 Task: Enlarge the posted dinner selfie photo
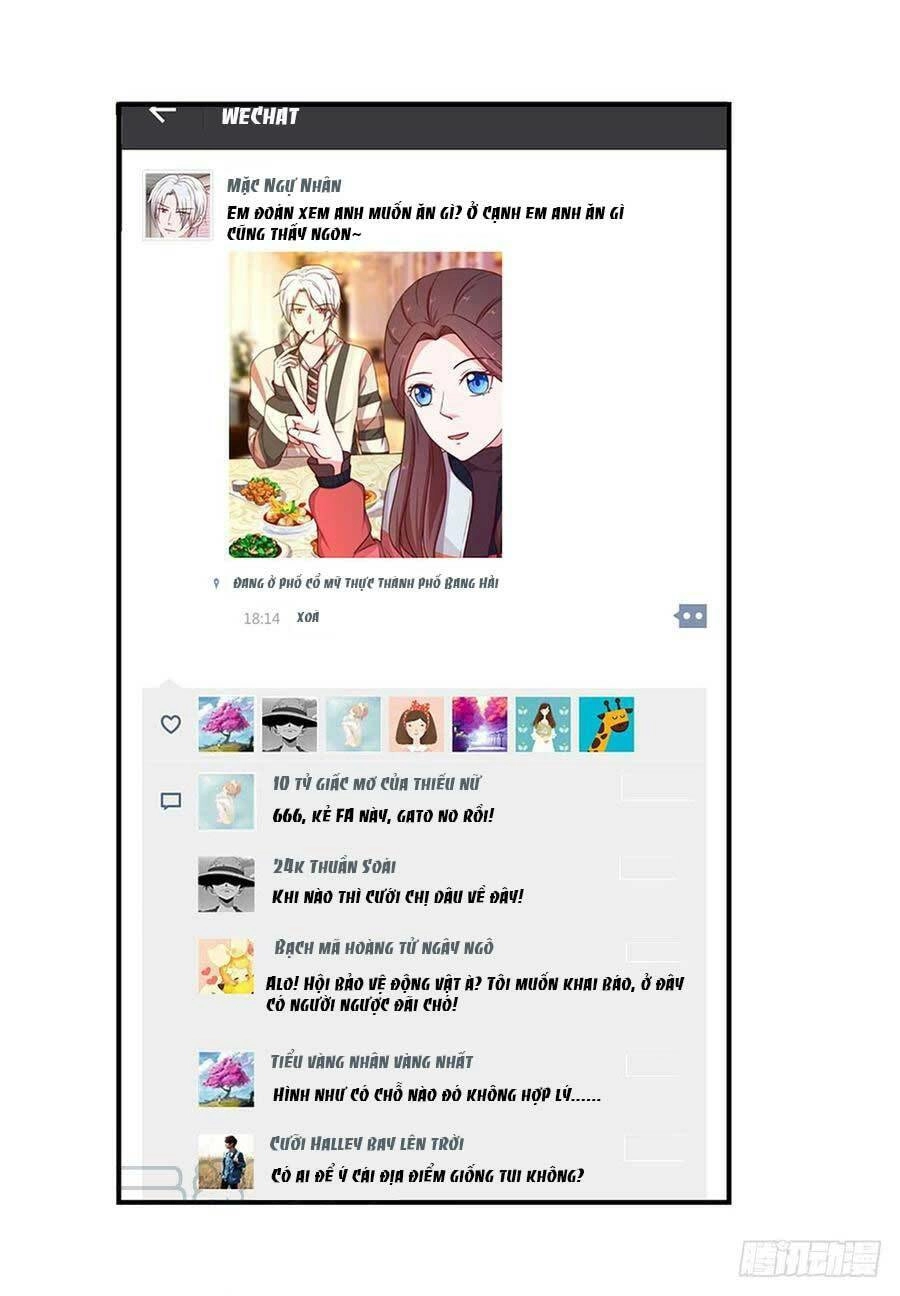(x=366, y=404)
